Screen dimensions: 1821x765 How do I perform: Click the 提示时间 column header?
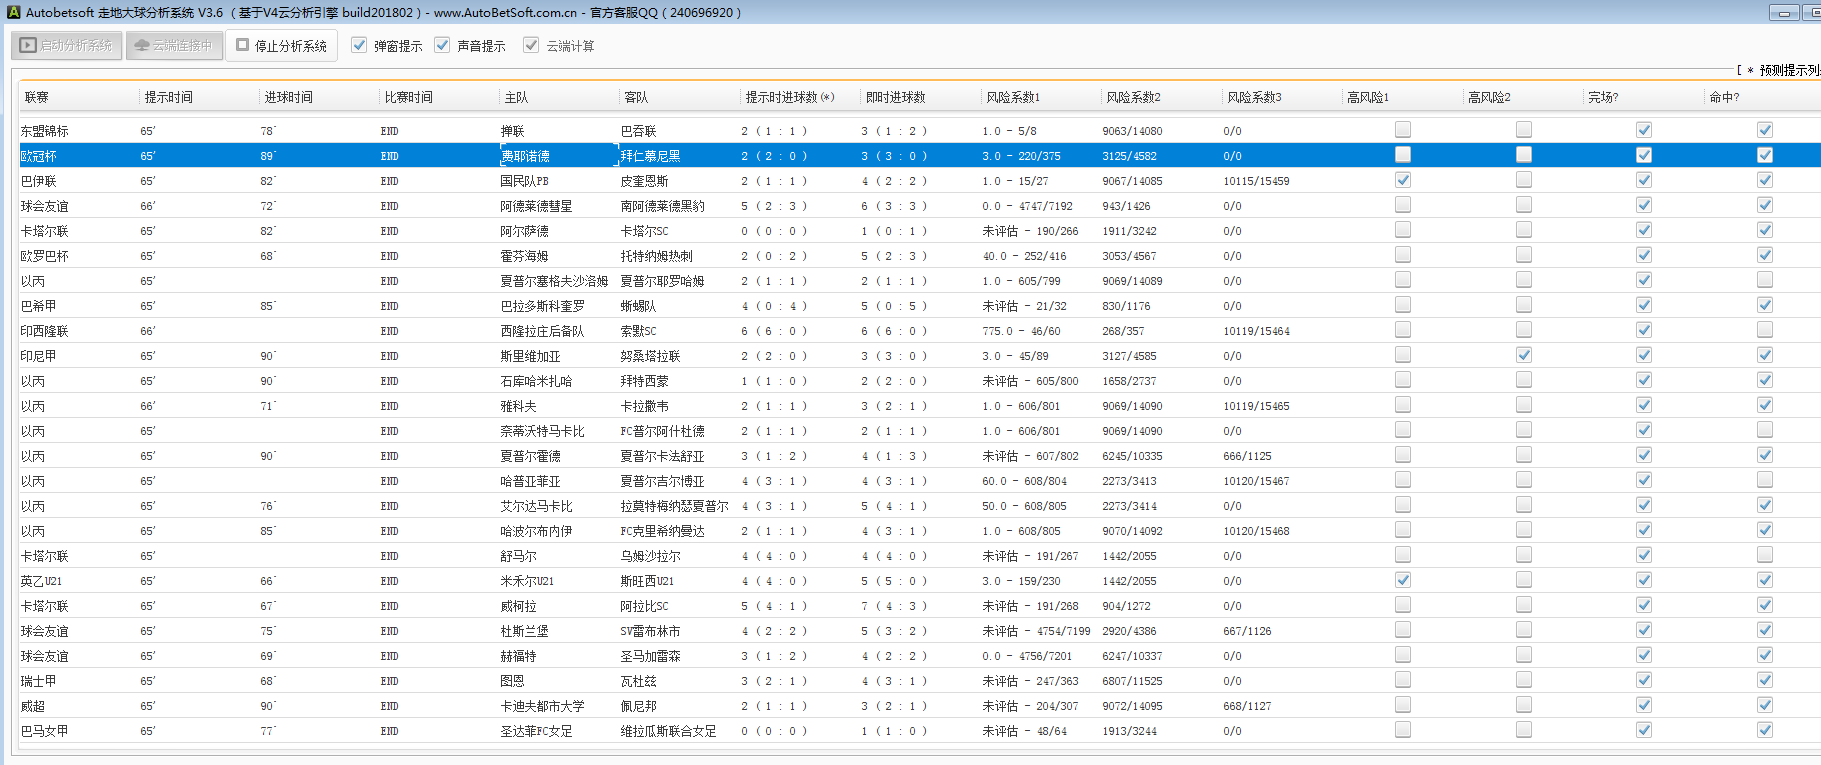(168, 97)
